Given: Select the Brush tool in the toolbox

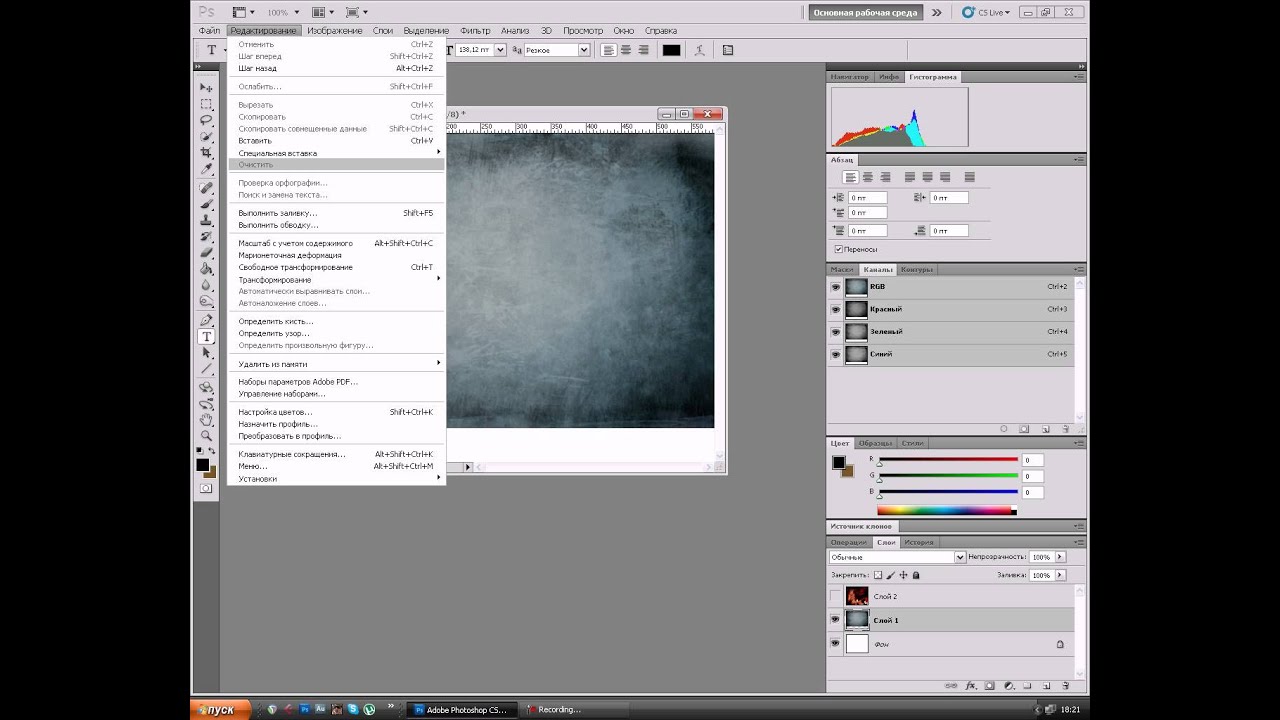Looking at the screenshot, I should click(207, 204).
